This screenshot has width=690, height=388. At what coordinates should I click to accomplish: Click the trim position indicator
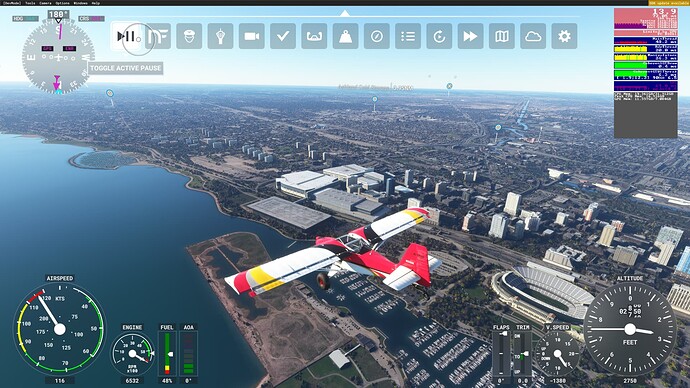coord(522,354)
